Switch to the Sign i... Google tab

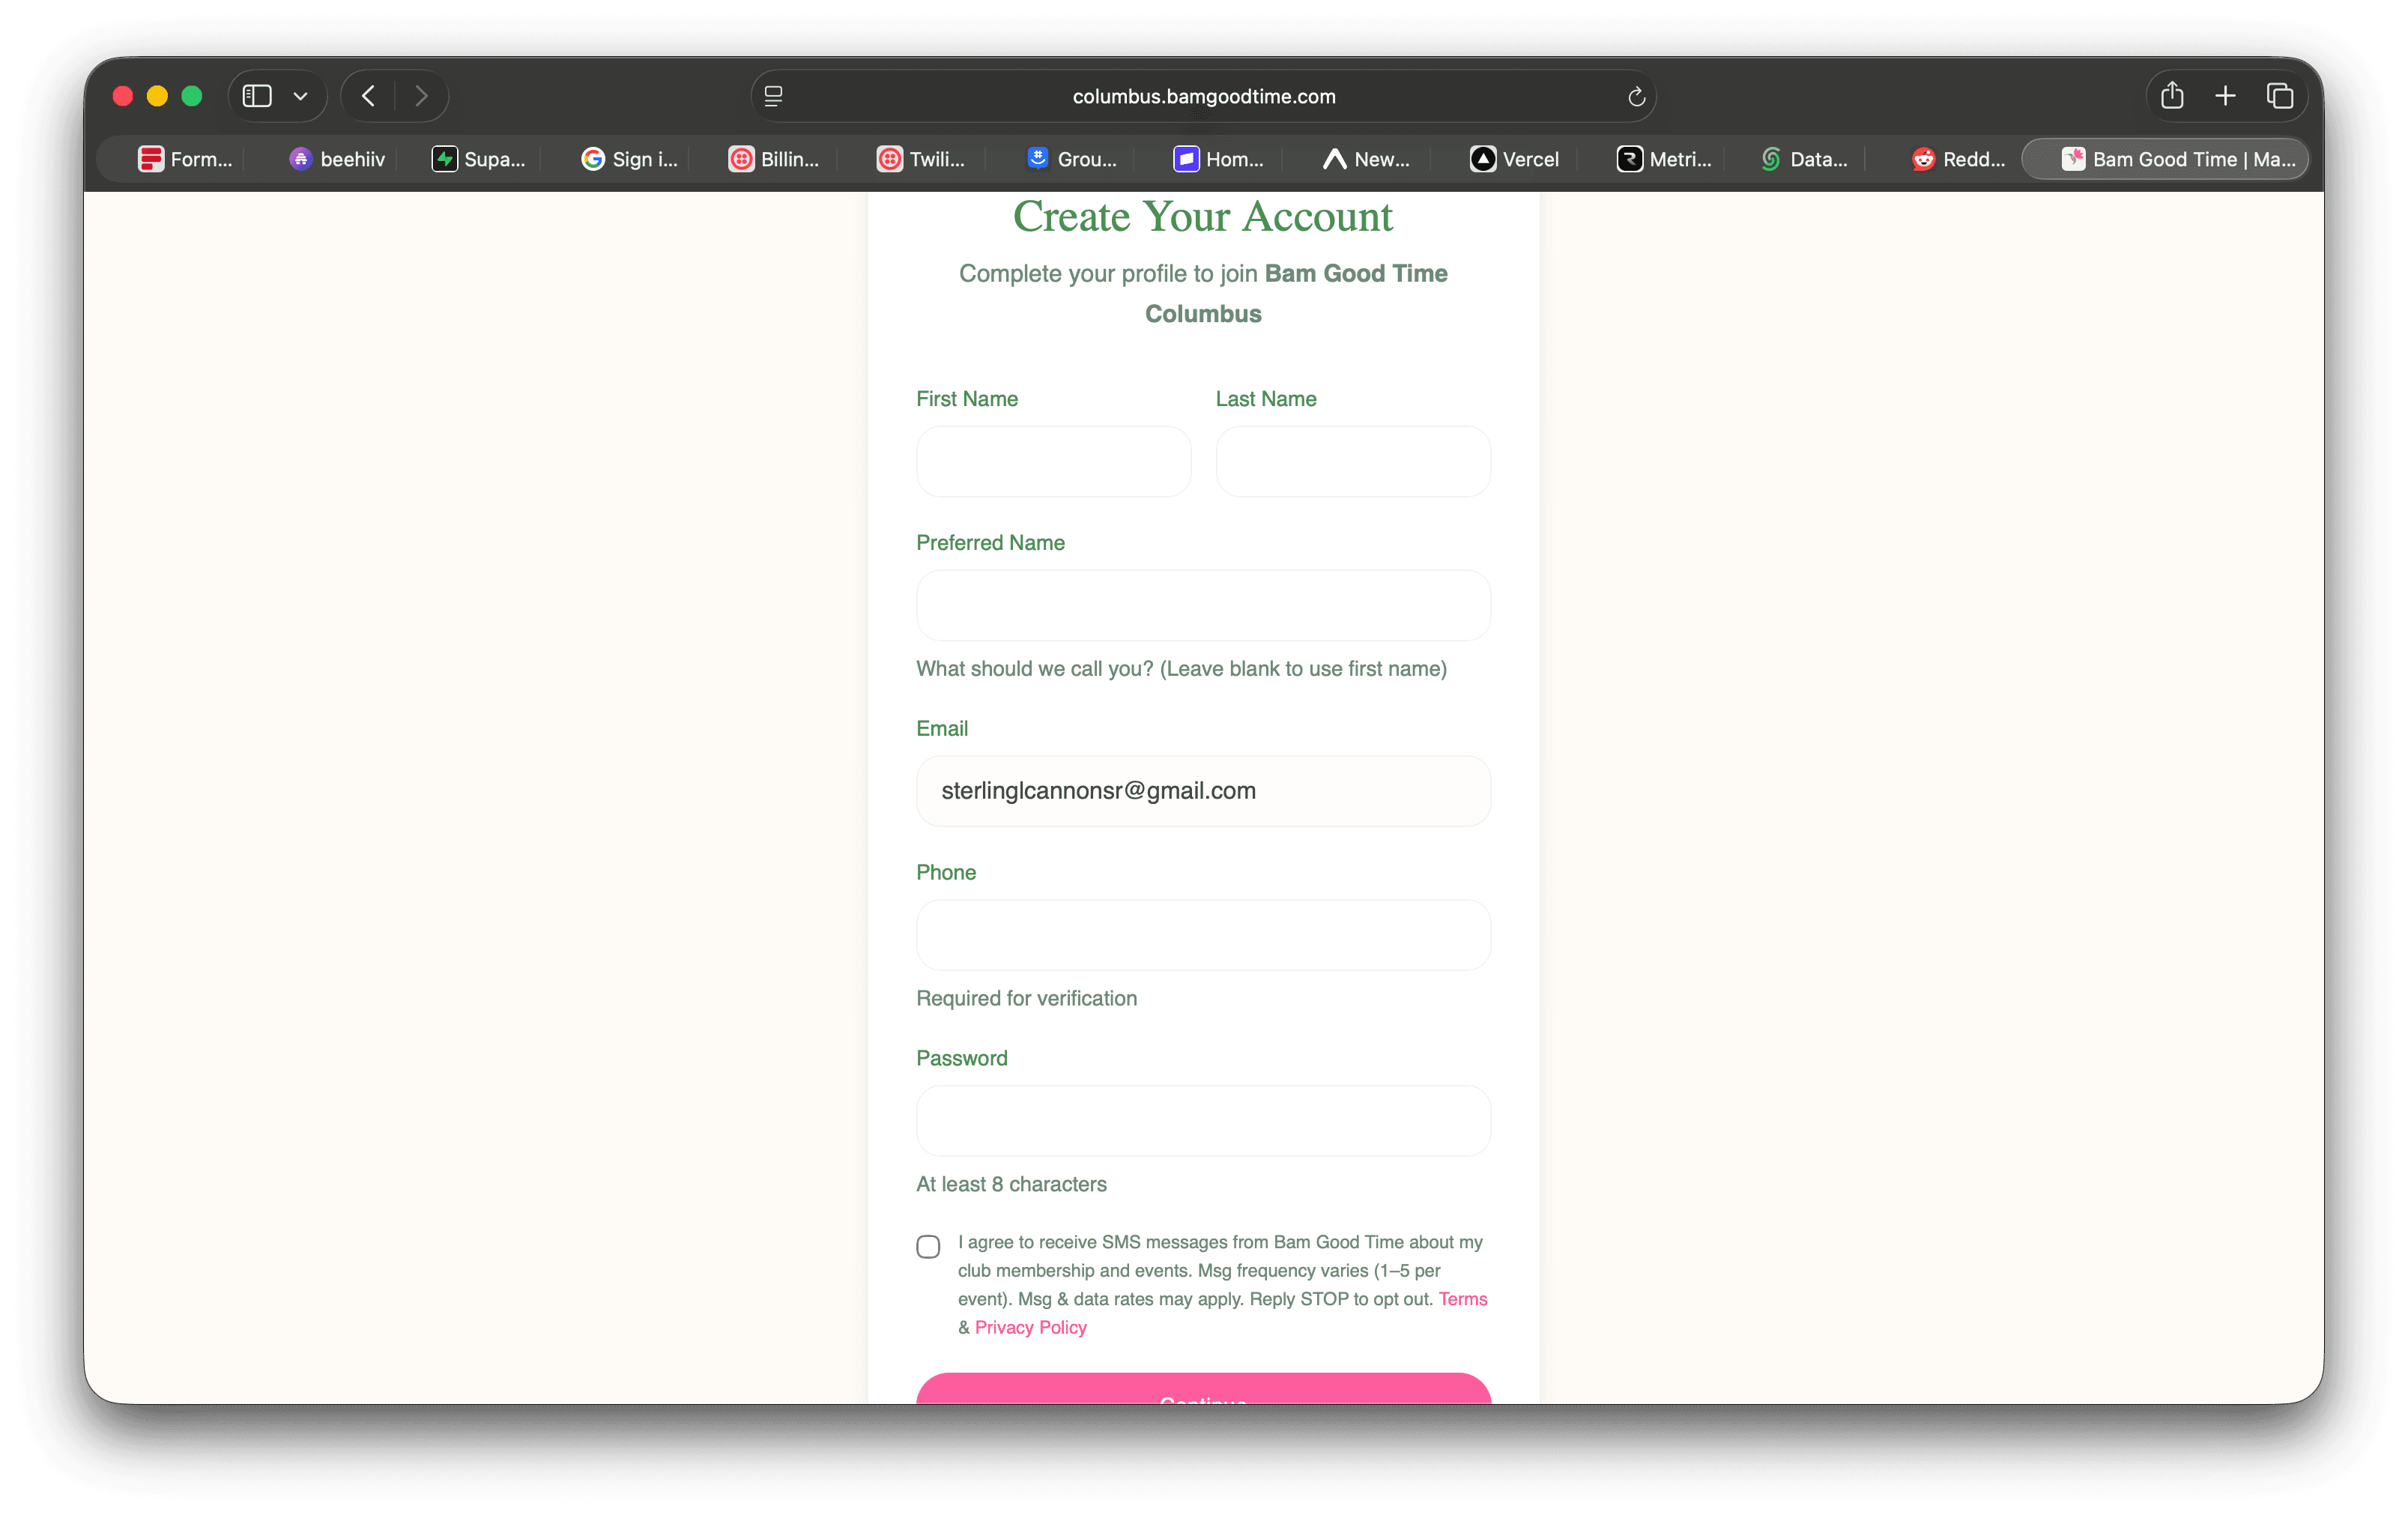point(629,159)
